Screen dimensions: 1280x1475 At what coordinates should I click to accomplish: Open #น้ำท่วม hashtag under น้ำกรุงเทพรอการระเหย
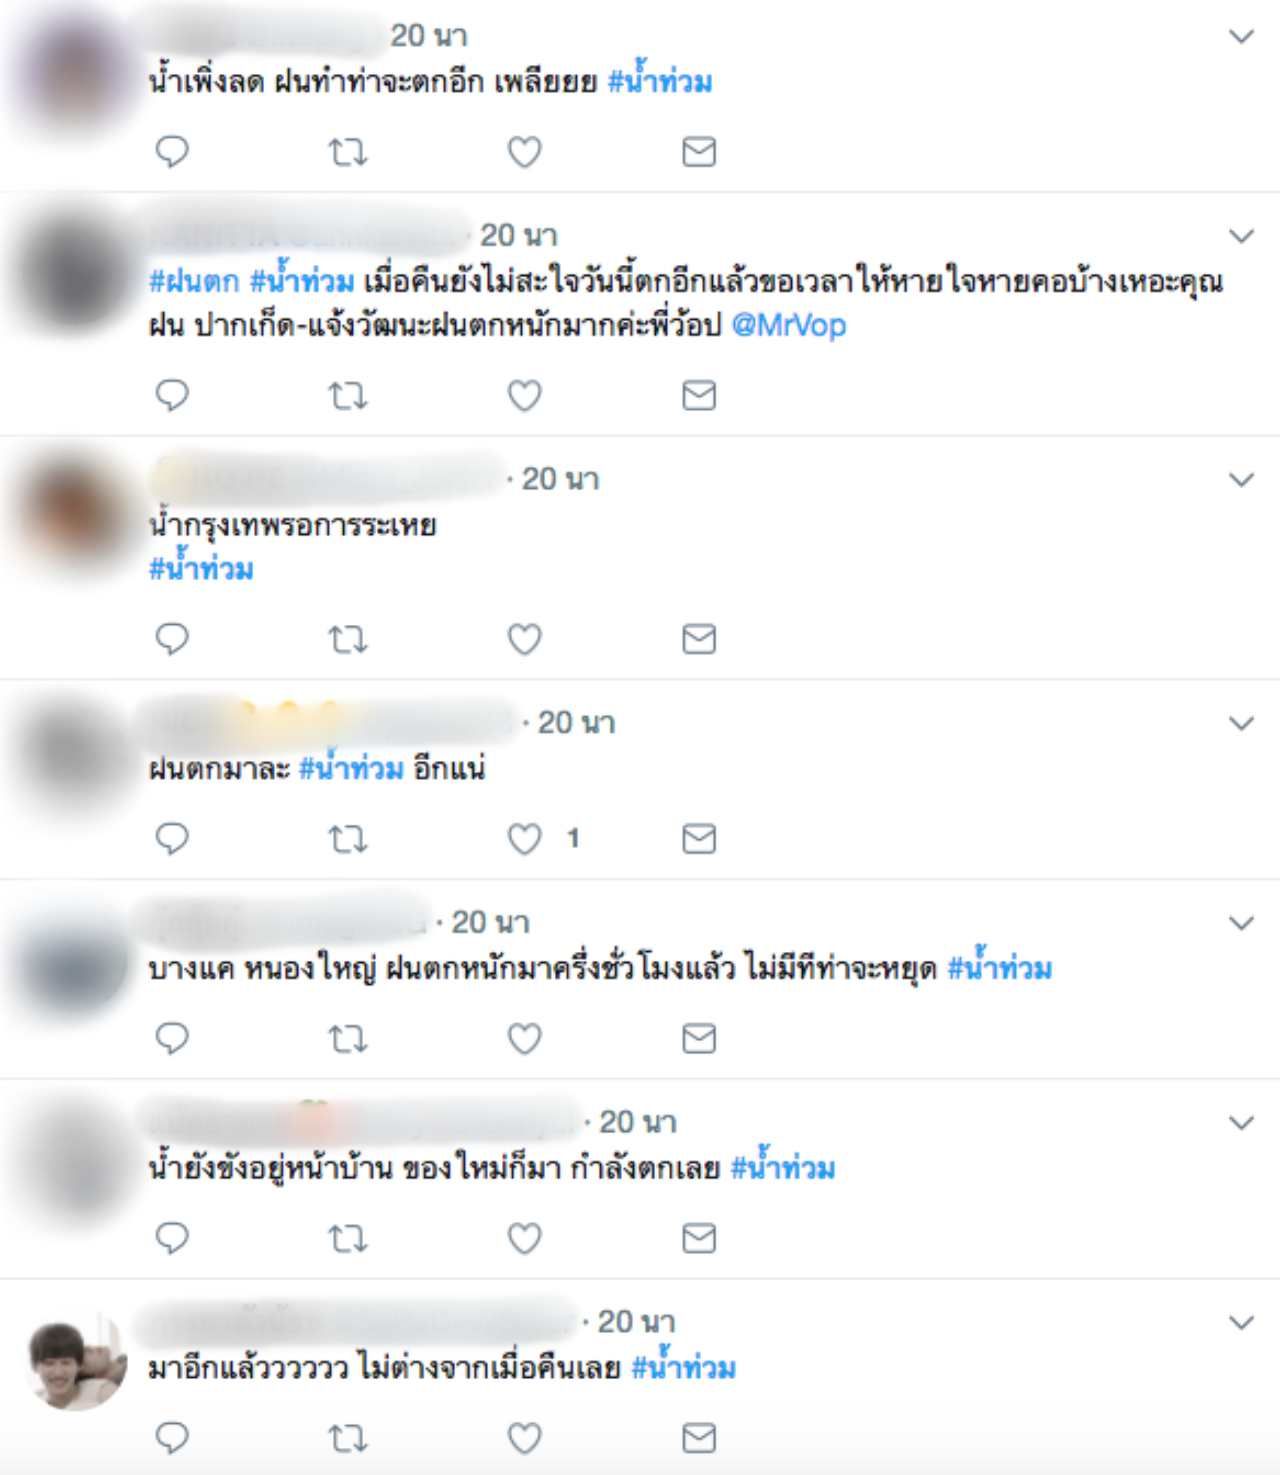(201, 567)
